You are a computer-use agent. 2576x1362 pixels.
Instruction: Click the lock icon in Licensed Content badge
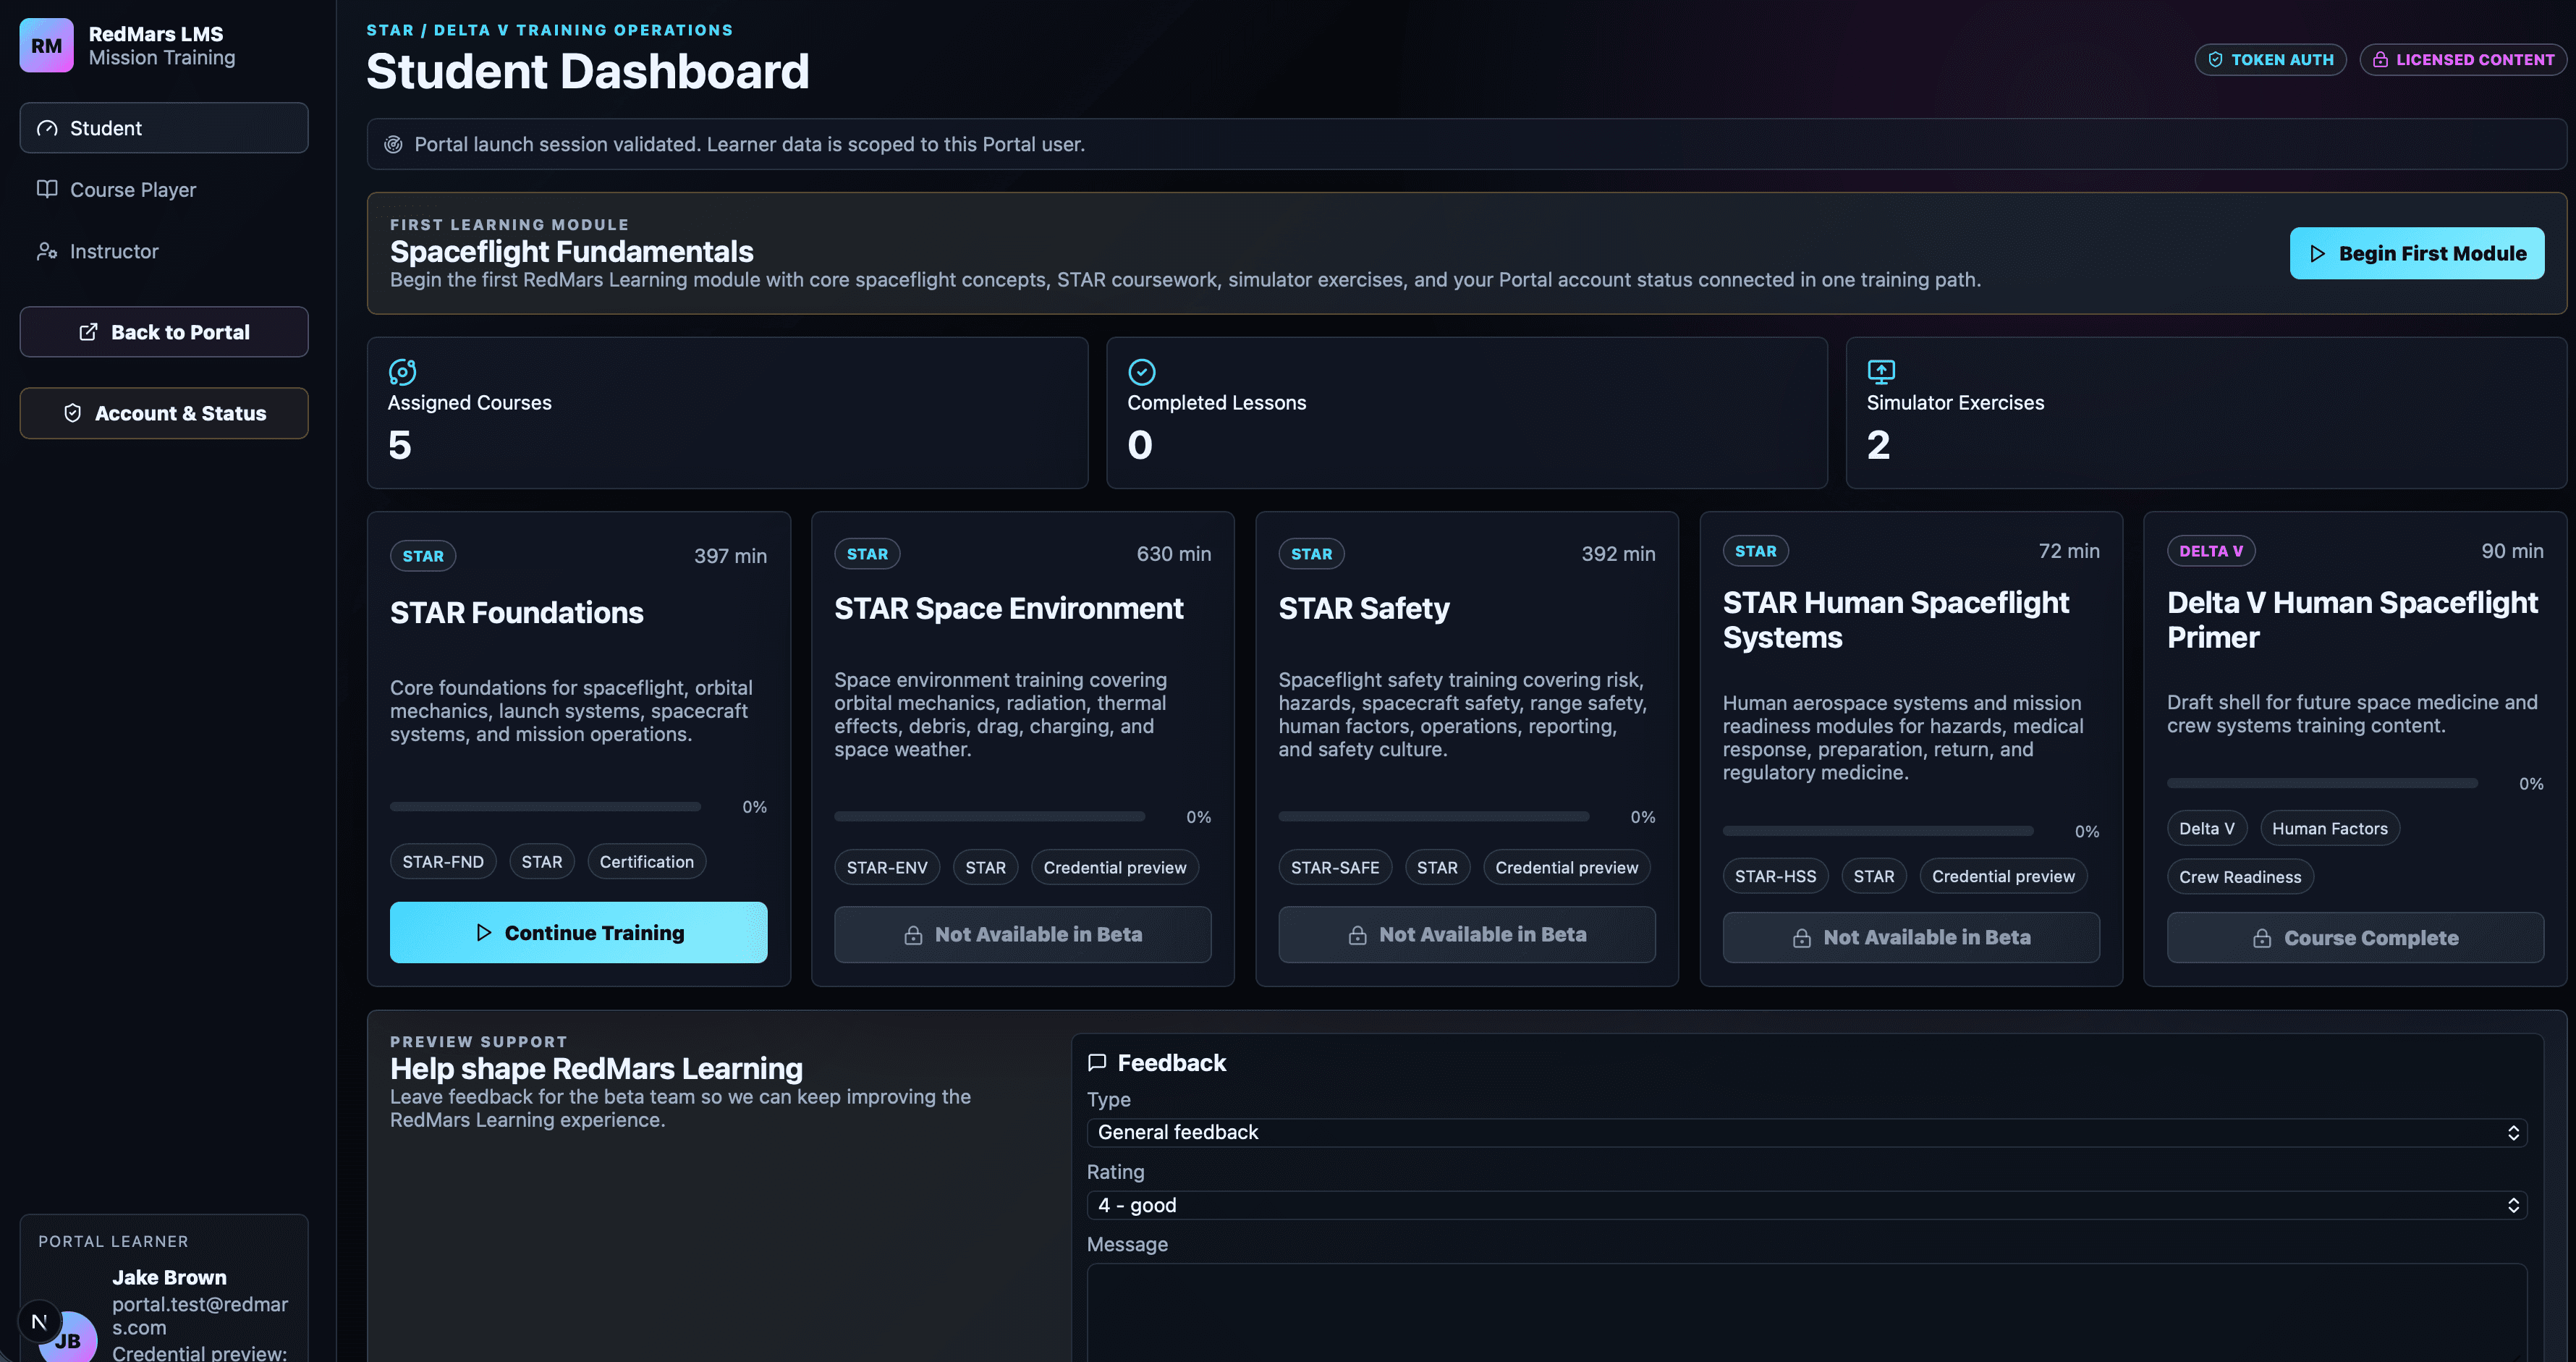(2380, 60)
